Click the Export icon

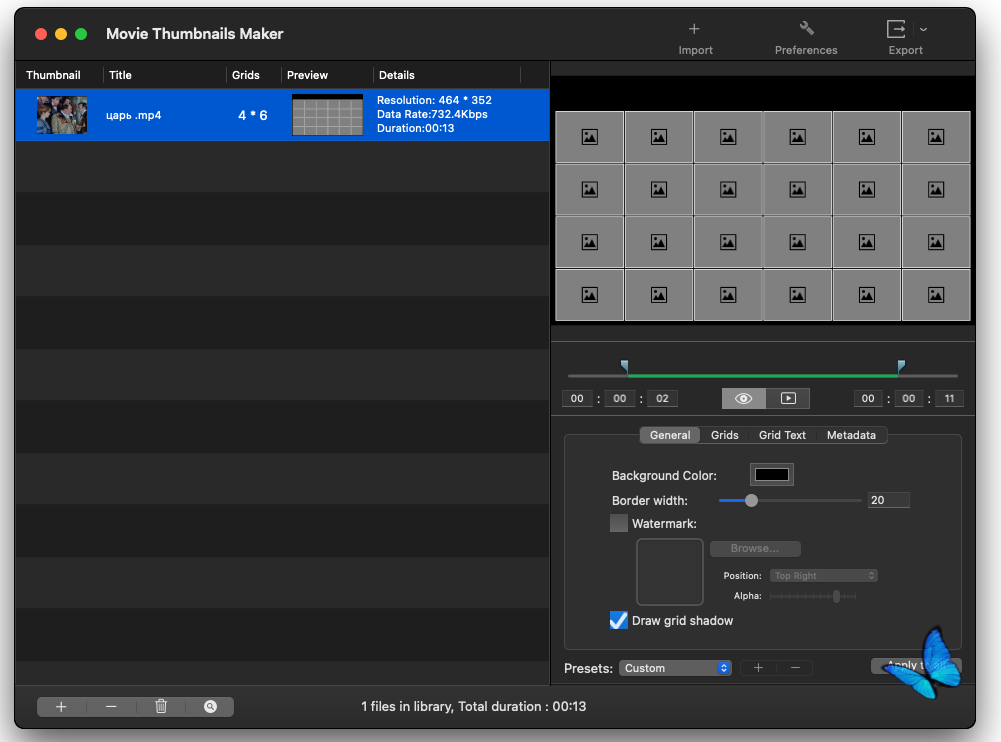pos(896,29)
